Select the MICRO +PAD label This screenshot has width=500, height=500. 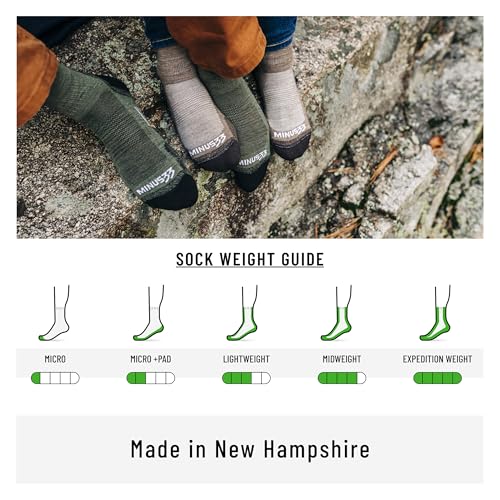151,359
